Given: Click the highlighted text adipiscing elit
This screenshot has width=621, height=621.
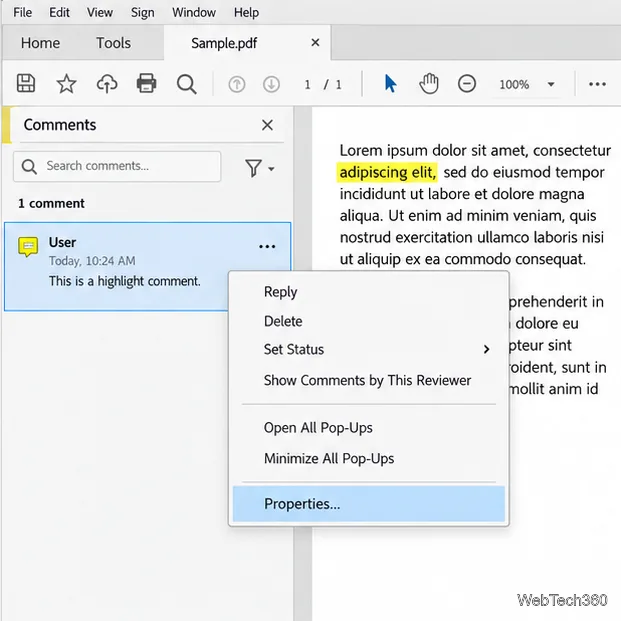Looking at the screenshot, I should tap(387, 173).
